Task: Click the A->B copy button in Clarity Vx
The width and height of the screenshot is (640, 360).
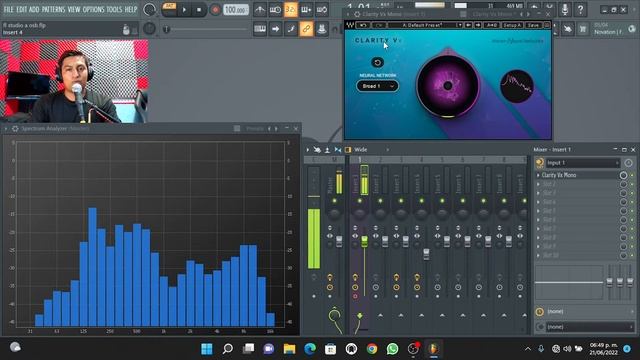Action: pos(491,25)
